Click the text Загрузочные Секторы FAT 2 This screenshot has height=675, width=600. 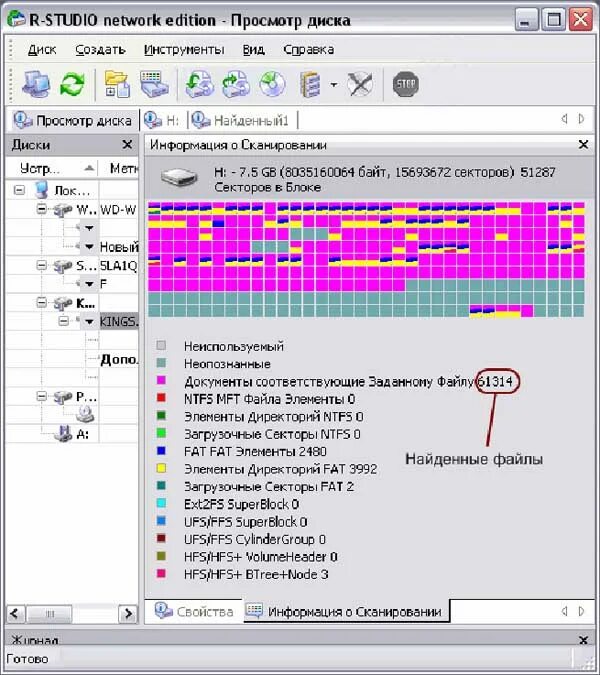point(269,487)
